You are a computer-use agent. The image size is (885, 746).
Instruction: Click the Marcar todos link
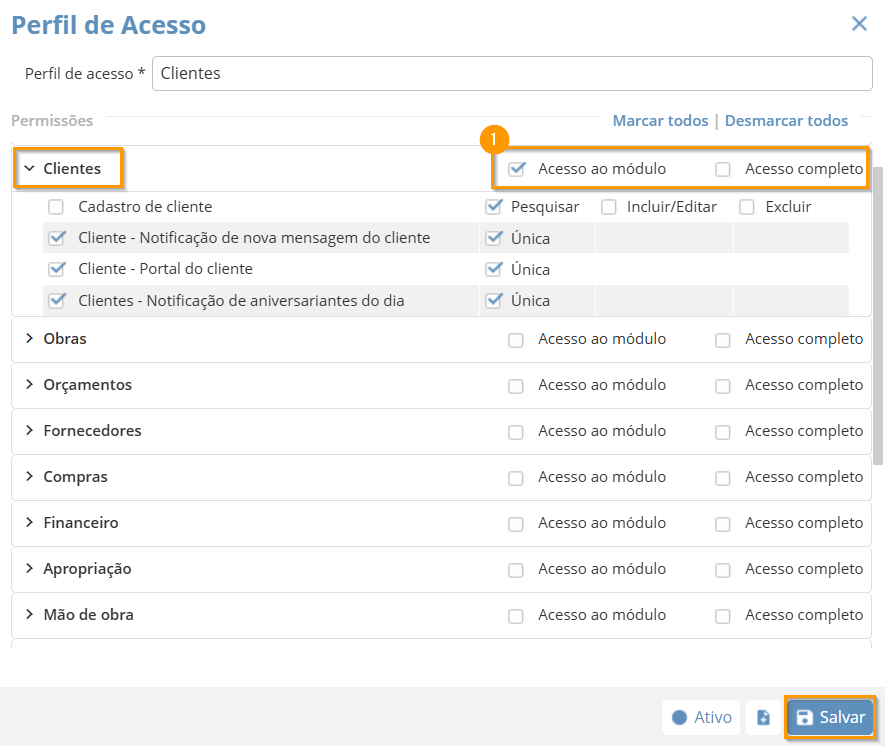pos(660,121)
